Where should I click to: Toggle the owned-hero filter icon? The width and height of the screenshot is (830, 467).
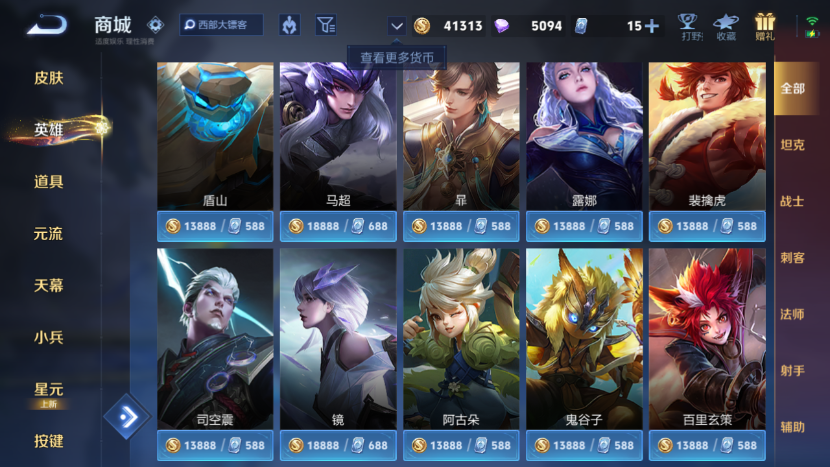point(290,25)
